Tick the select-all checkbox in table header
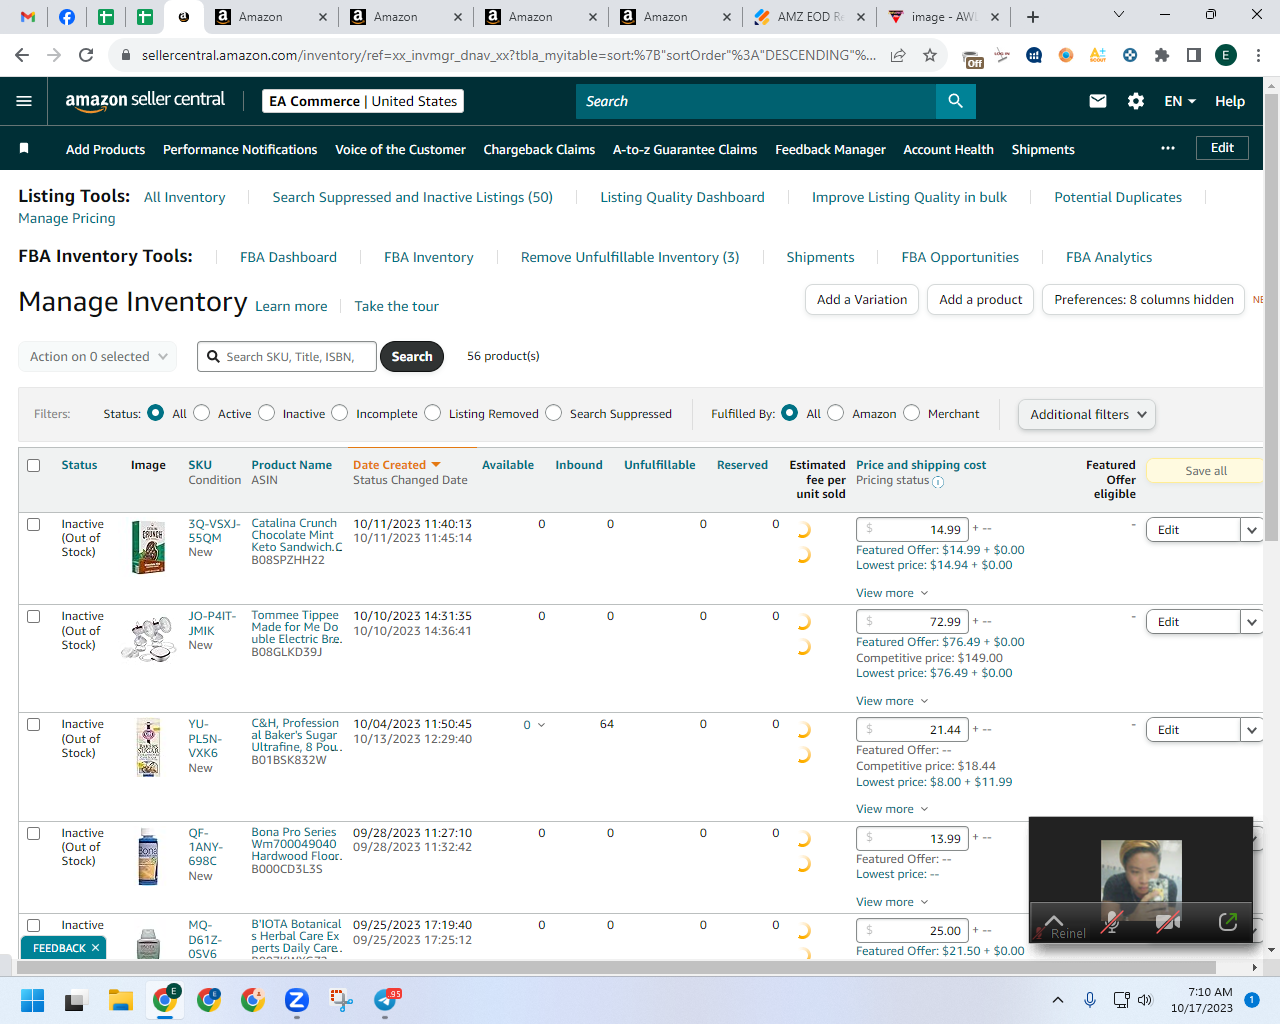This screenshot has height=1024, width=1280. point(34,465)
